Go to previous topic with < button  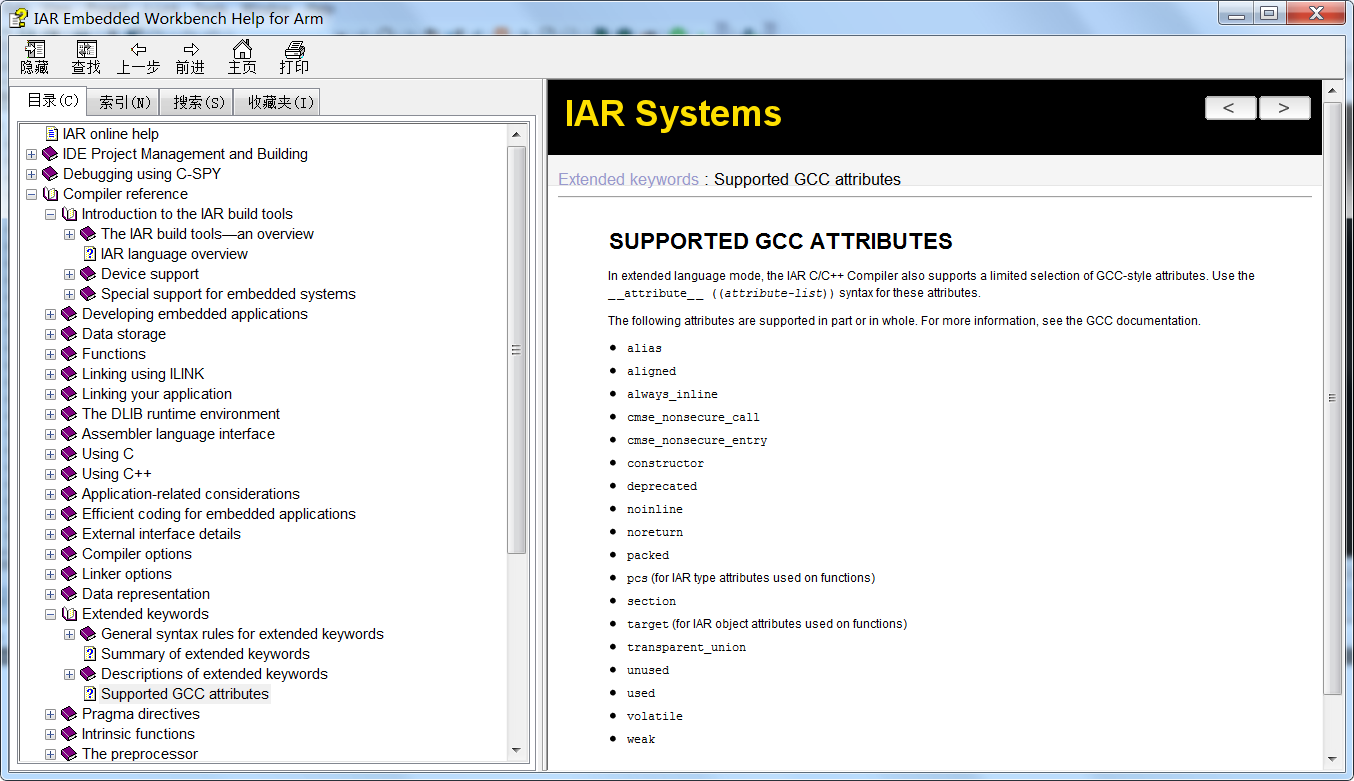[x=1230, y=108]
